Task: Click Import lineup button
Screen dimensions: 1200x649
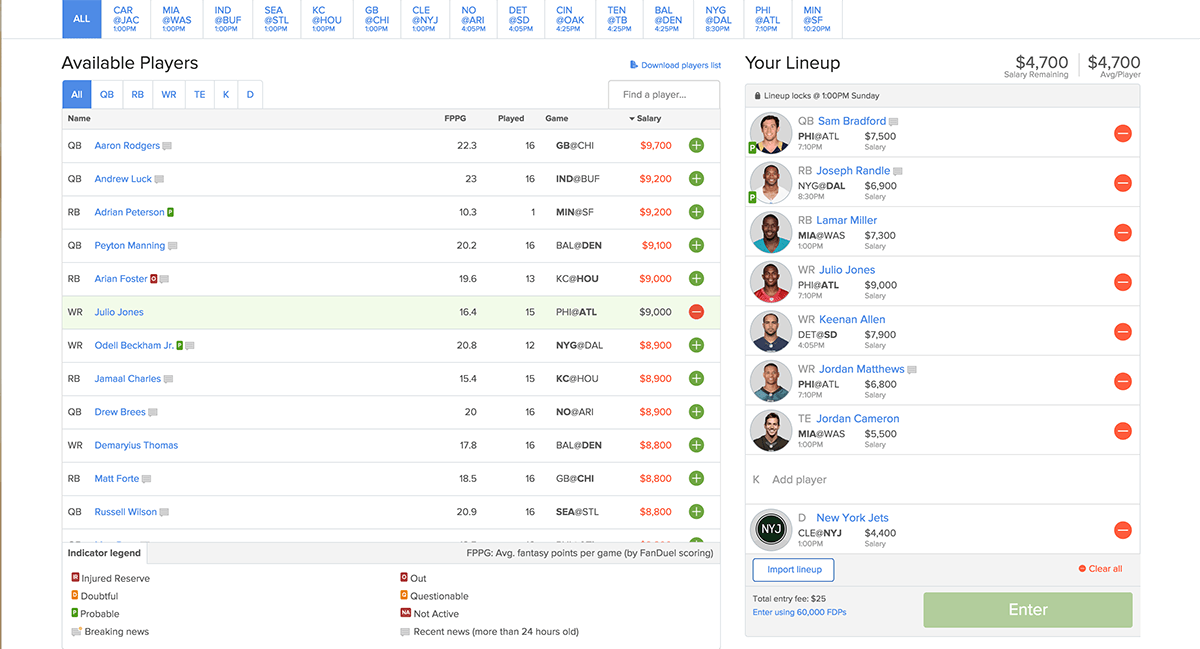Action: (x=794, y=570)
